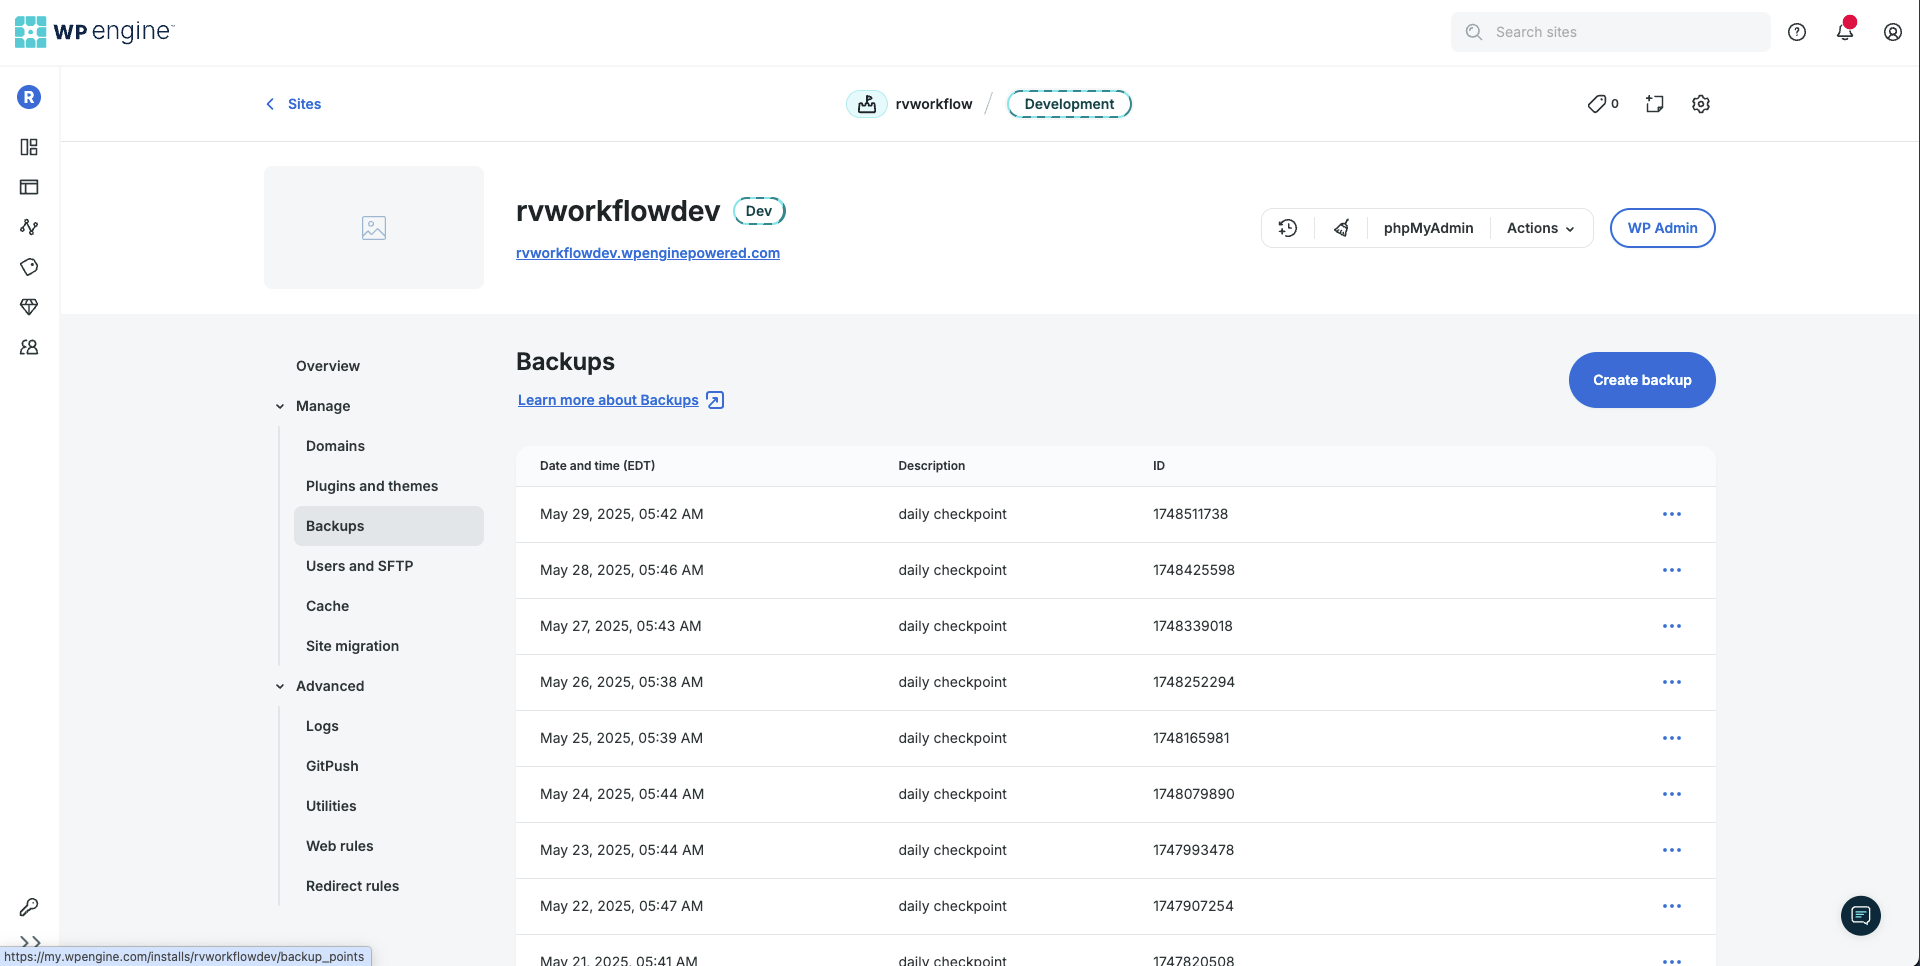
Task: Click the rvworkflow breadcrumb
Action: pyautogui.click(x=934, y=104)
